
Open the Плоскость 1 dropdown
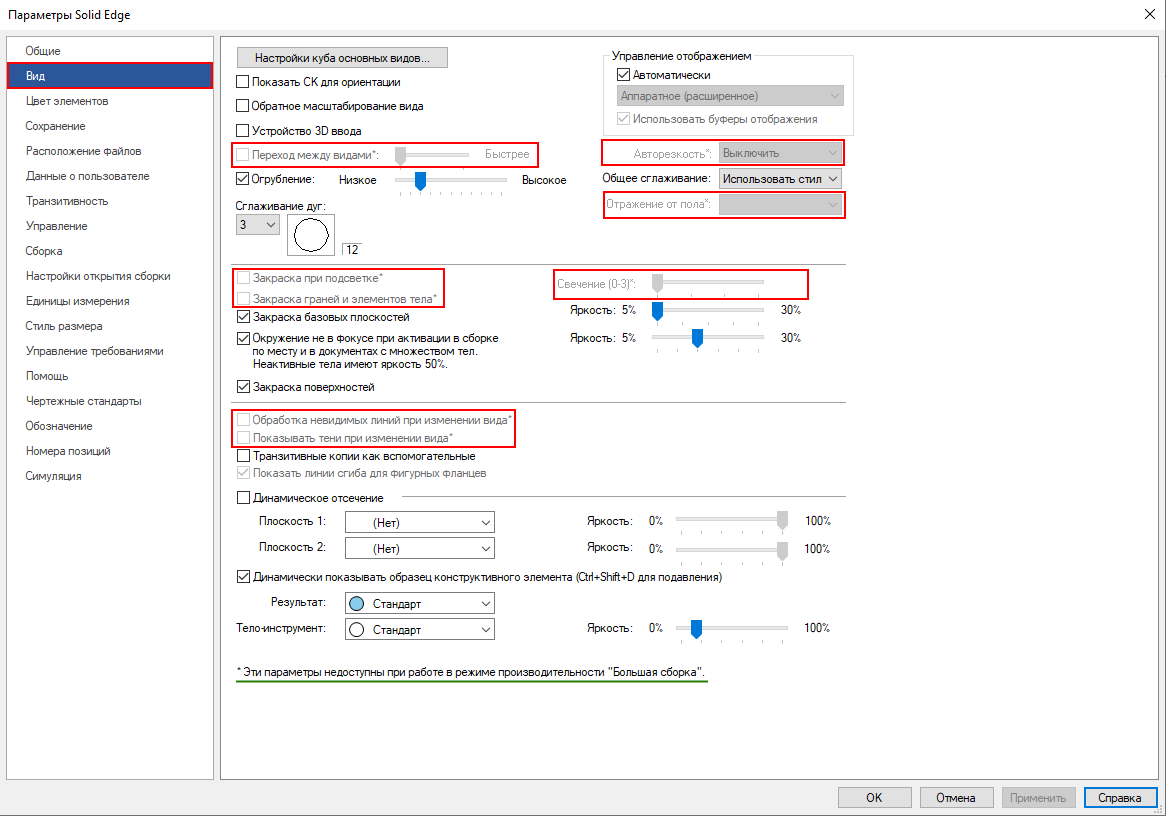[x=419, y=523]
